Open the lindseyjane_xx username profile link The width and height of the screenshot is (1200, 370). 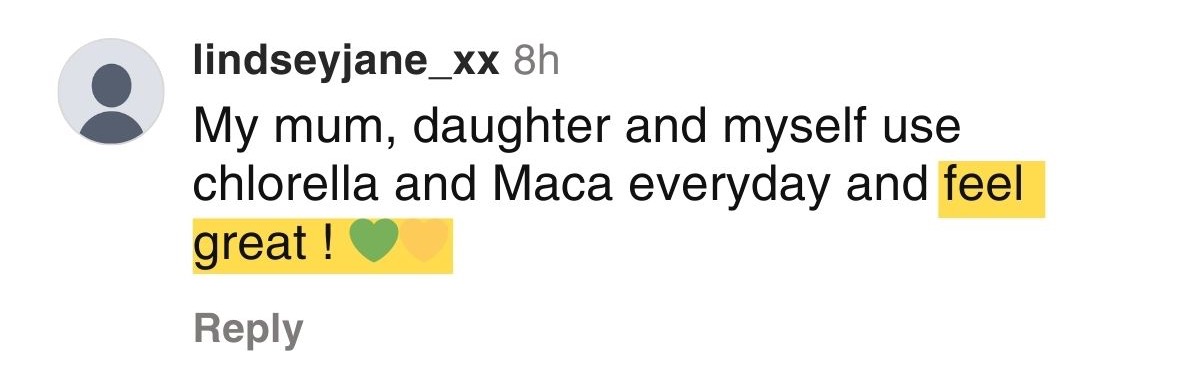click(346, 63)
